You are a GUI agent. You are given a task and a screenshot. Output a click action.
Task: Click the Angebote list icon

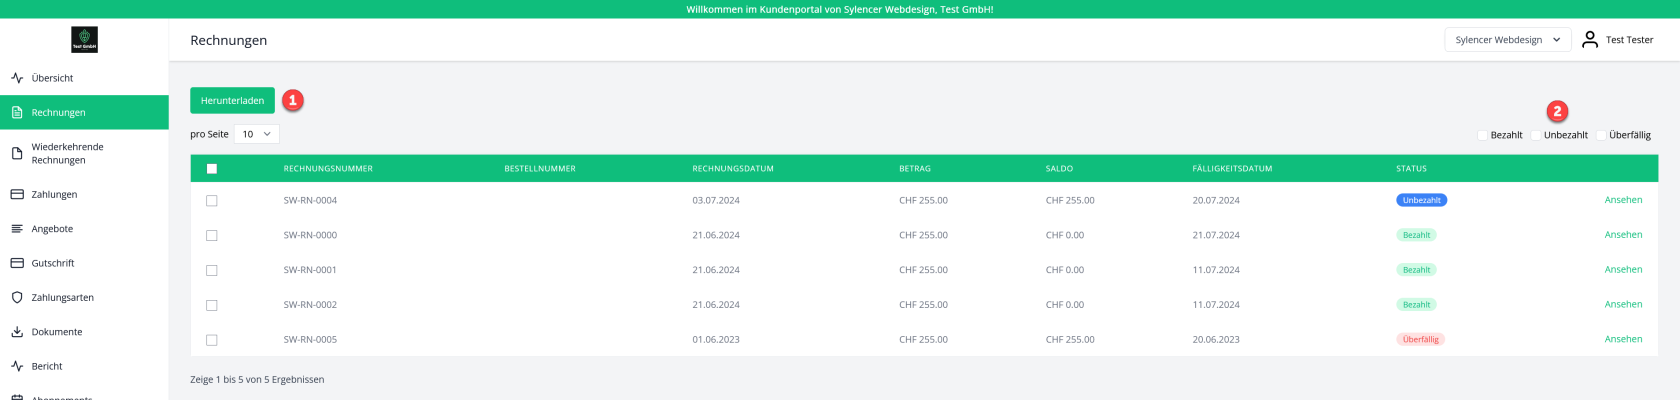17,229
